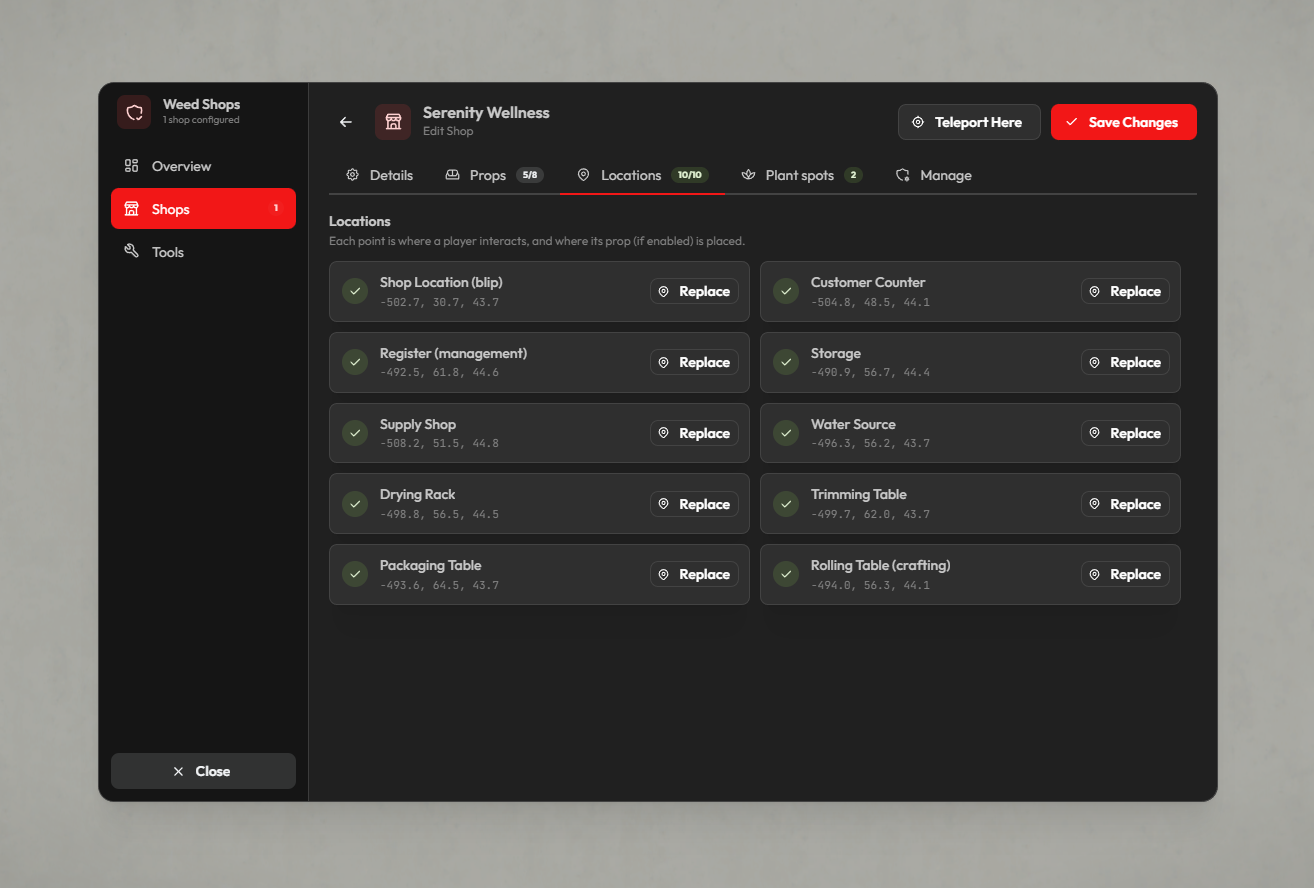Click coordinates -502.7, 30.7, 43.7

pos(439,302)
